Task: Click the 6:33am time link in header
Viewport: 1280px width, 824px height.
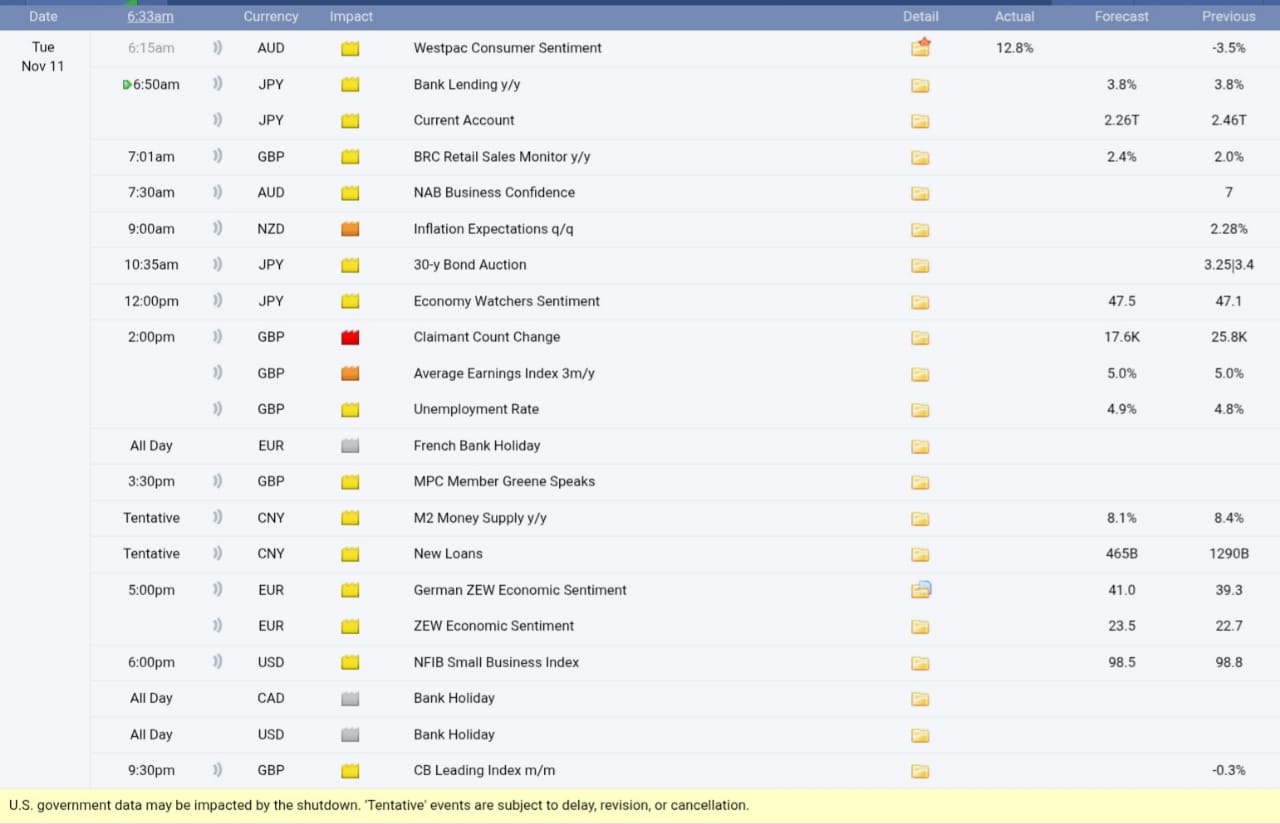Action: 150,16
